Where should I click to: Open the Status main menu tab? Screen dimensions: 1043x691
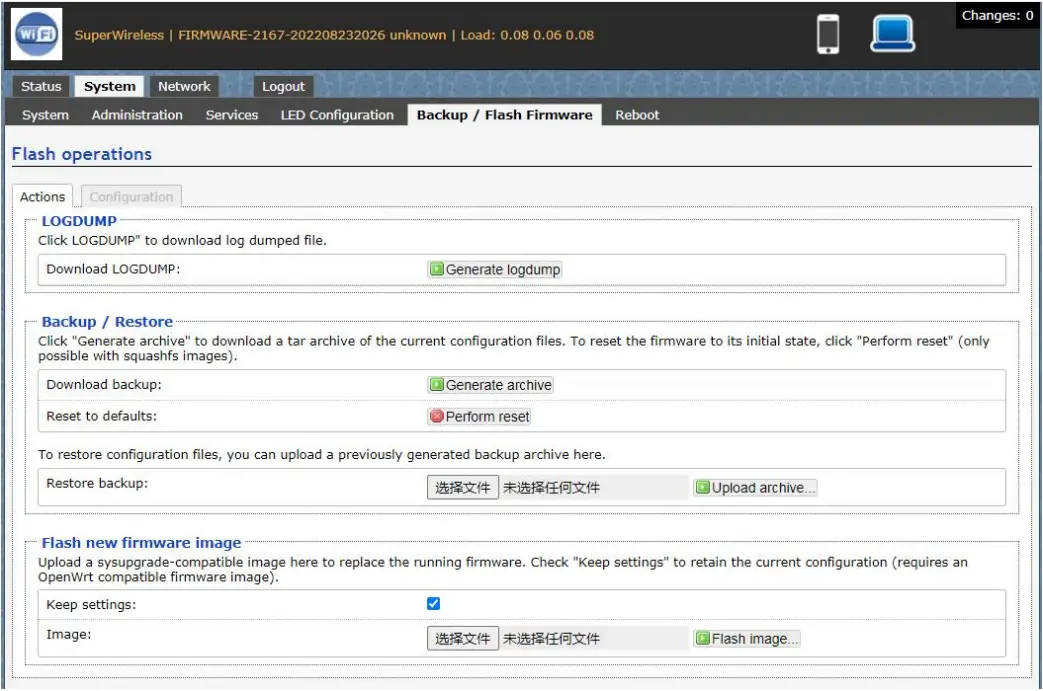[41, 87]
